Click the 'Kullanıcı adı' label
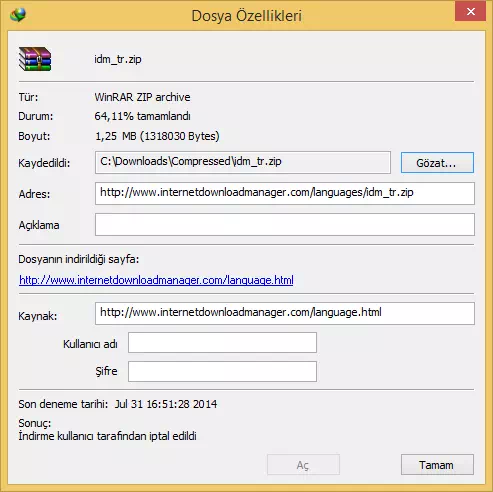Screen dimensions: 493x492 coord(90,344)
